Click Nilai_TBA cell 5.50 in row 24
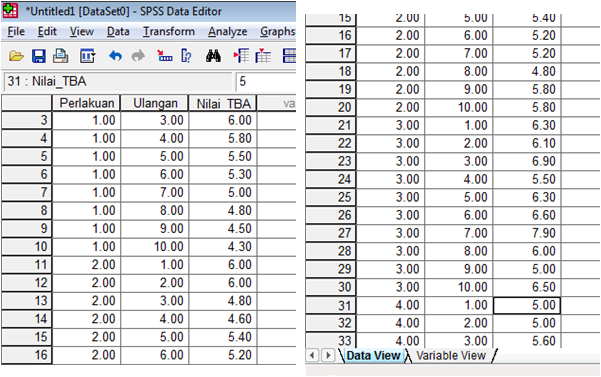 coord(527,179)
